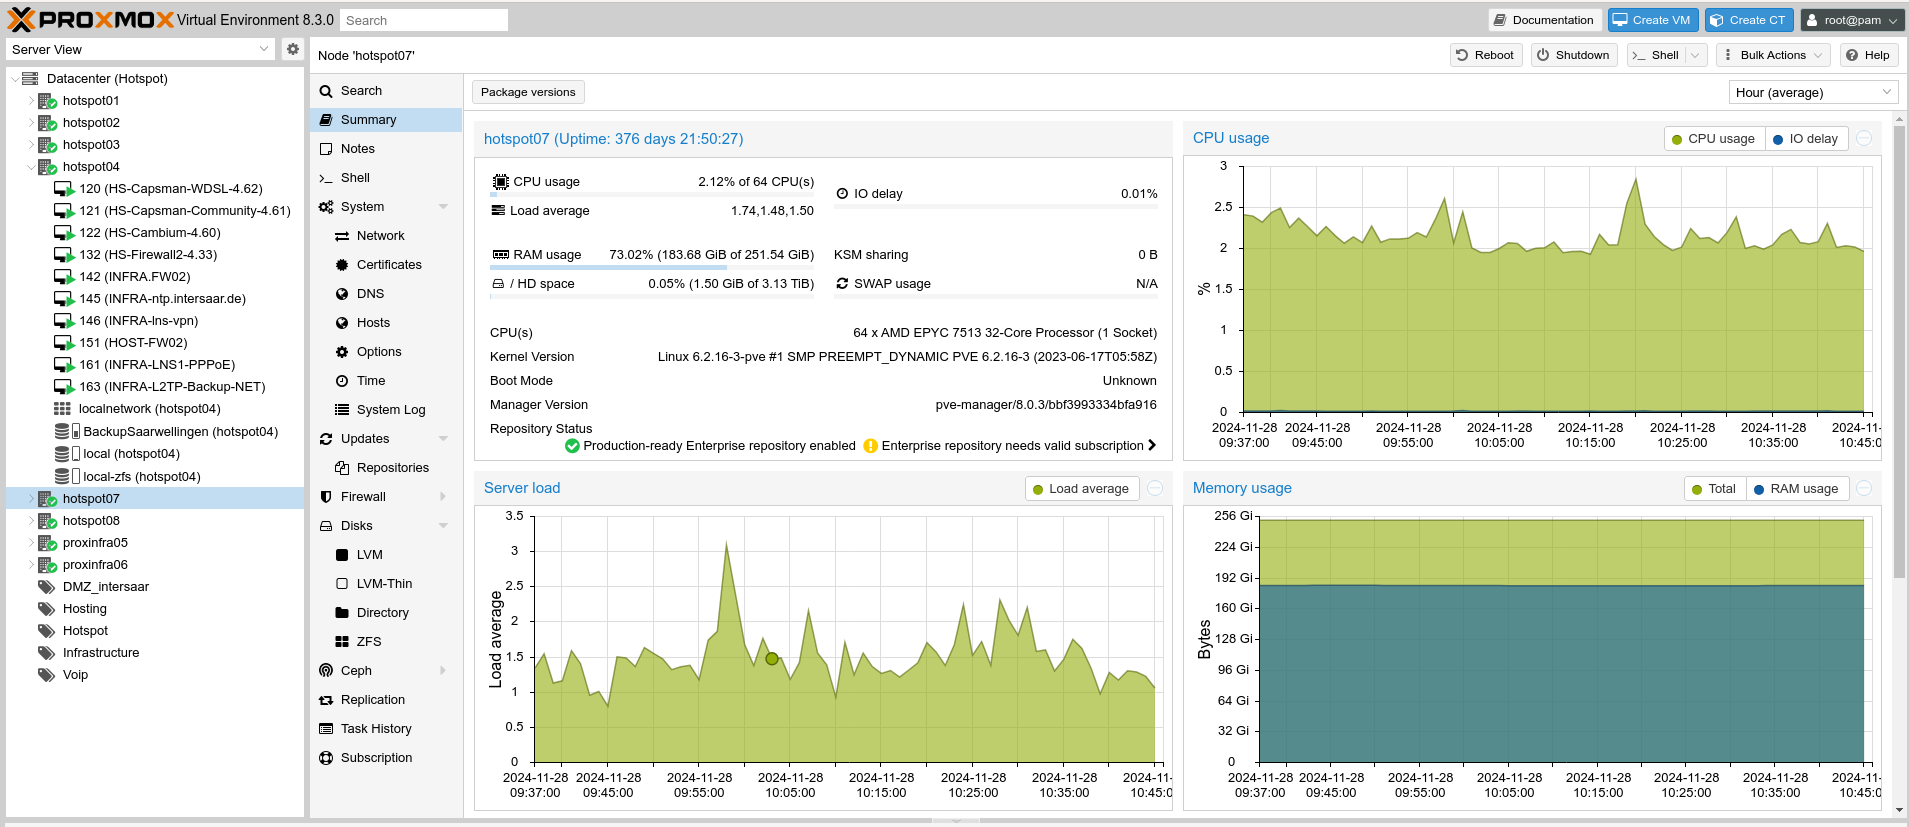Viewport: 1909px width, 827px height.
Task: Toggle the IO delay series in CPU chart
Action: tap(1805, 139)
